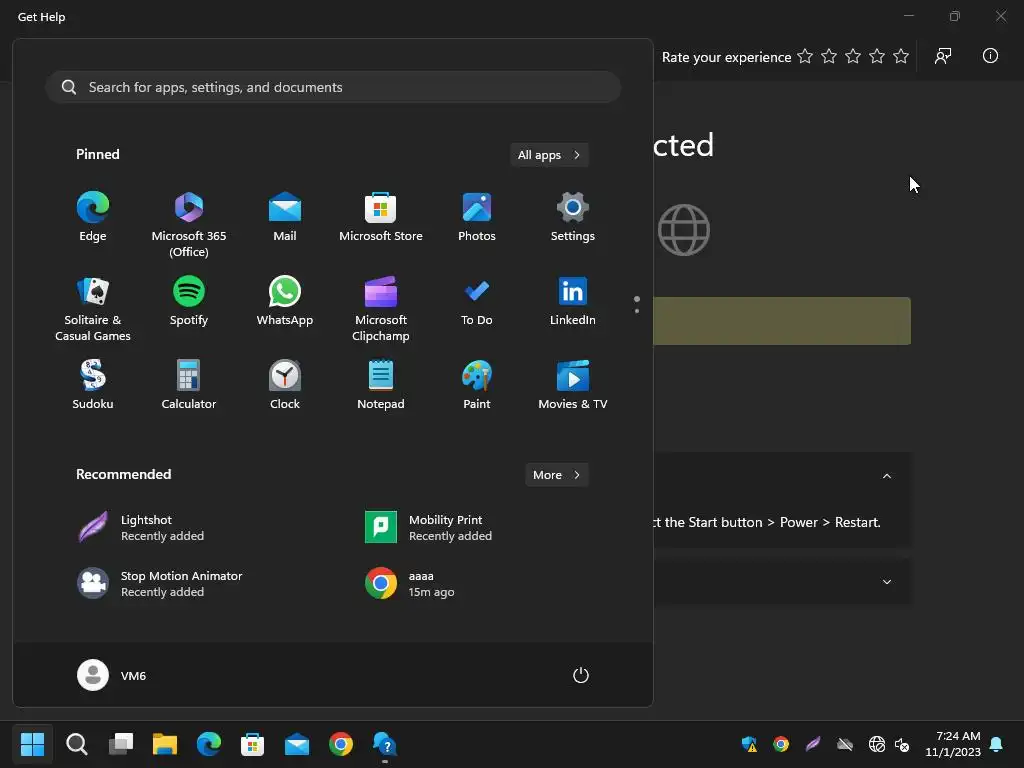The width and height of the screenshot is (1024, 768).
Task: Open recommended Lightshot app
Action: coord(140,528)
